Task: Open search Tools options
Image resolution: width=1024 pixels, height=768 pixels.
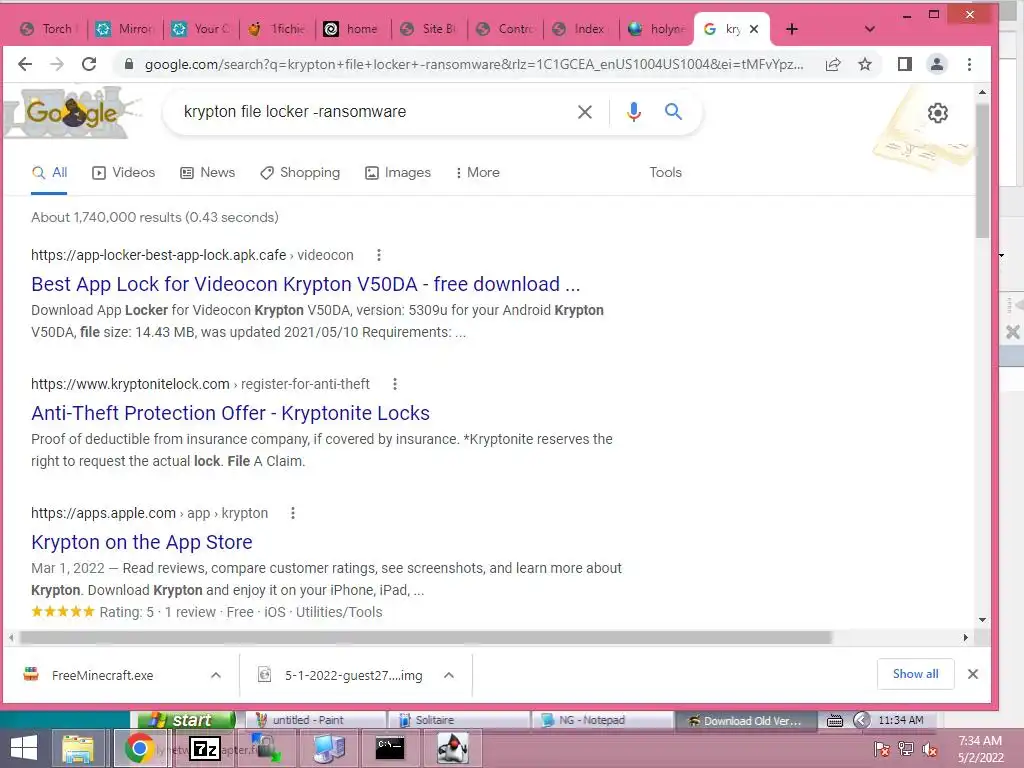Action: point(665,172)
